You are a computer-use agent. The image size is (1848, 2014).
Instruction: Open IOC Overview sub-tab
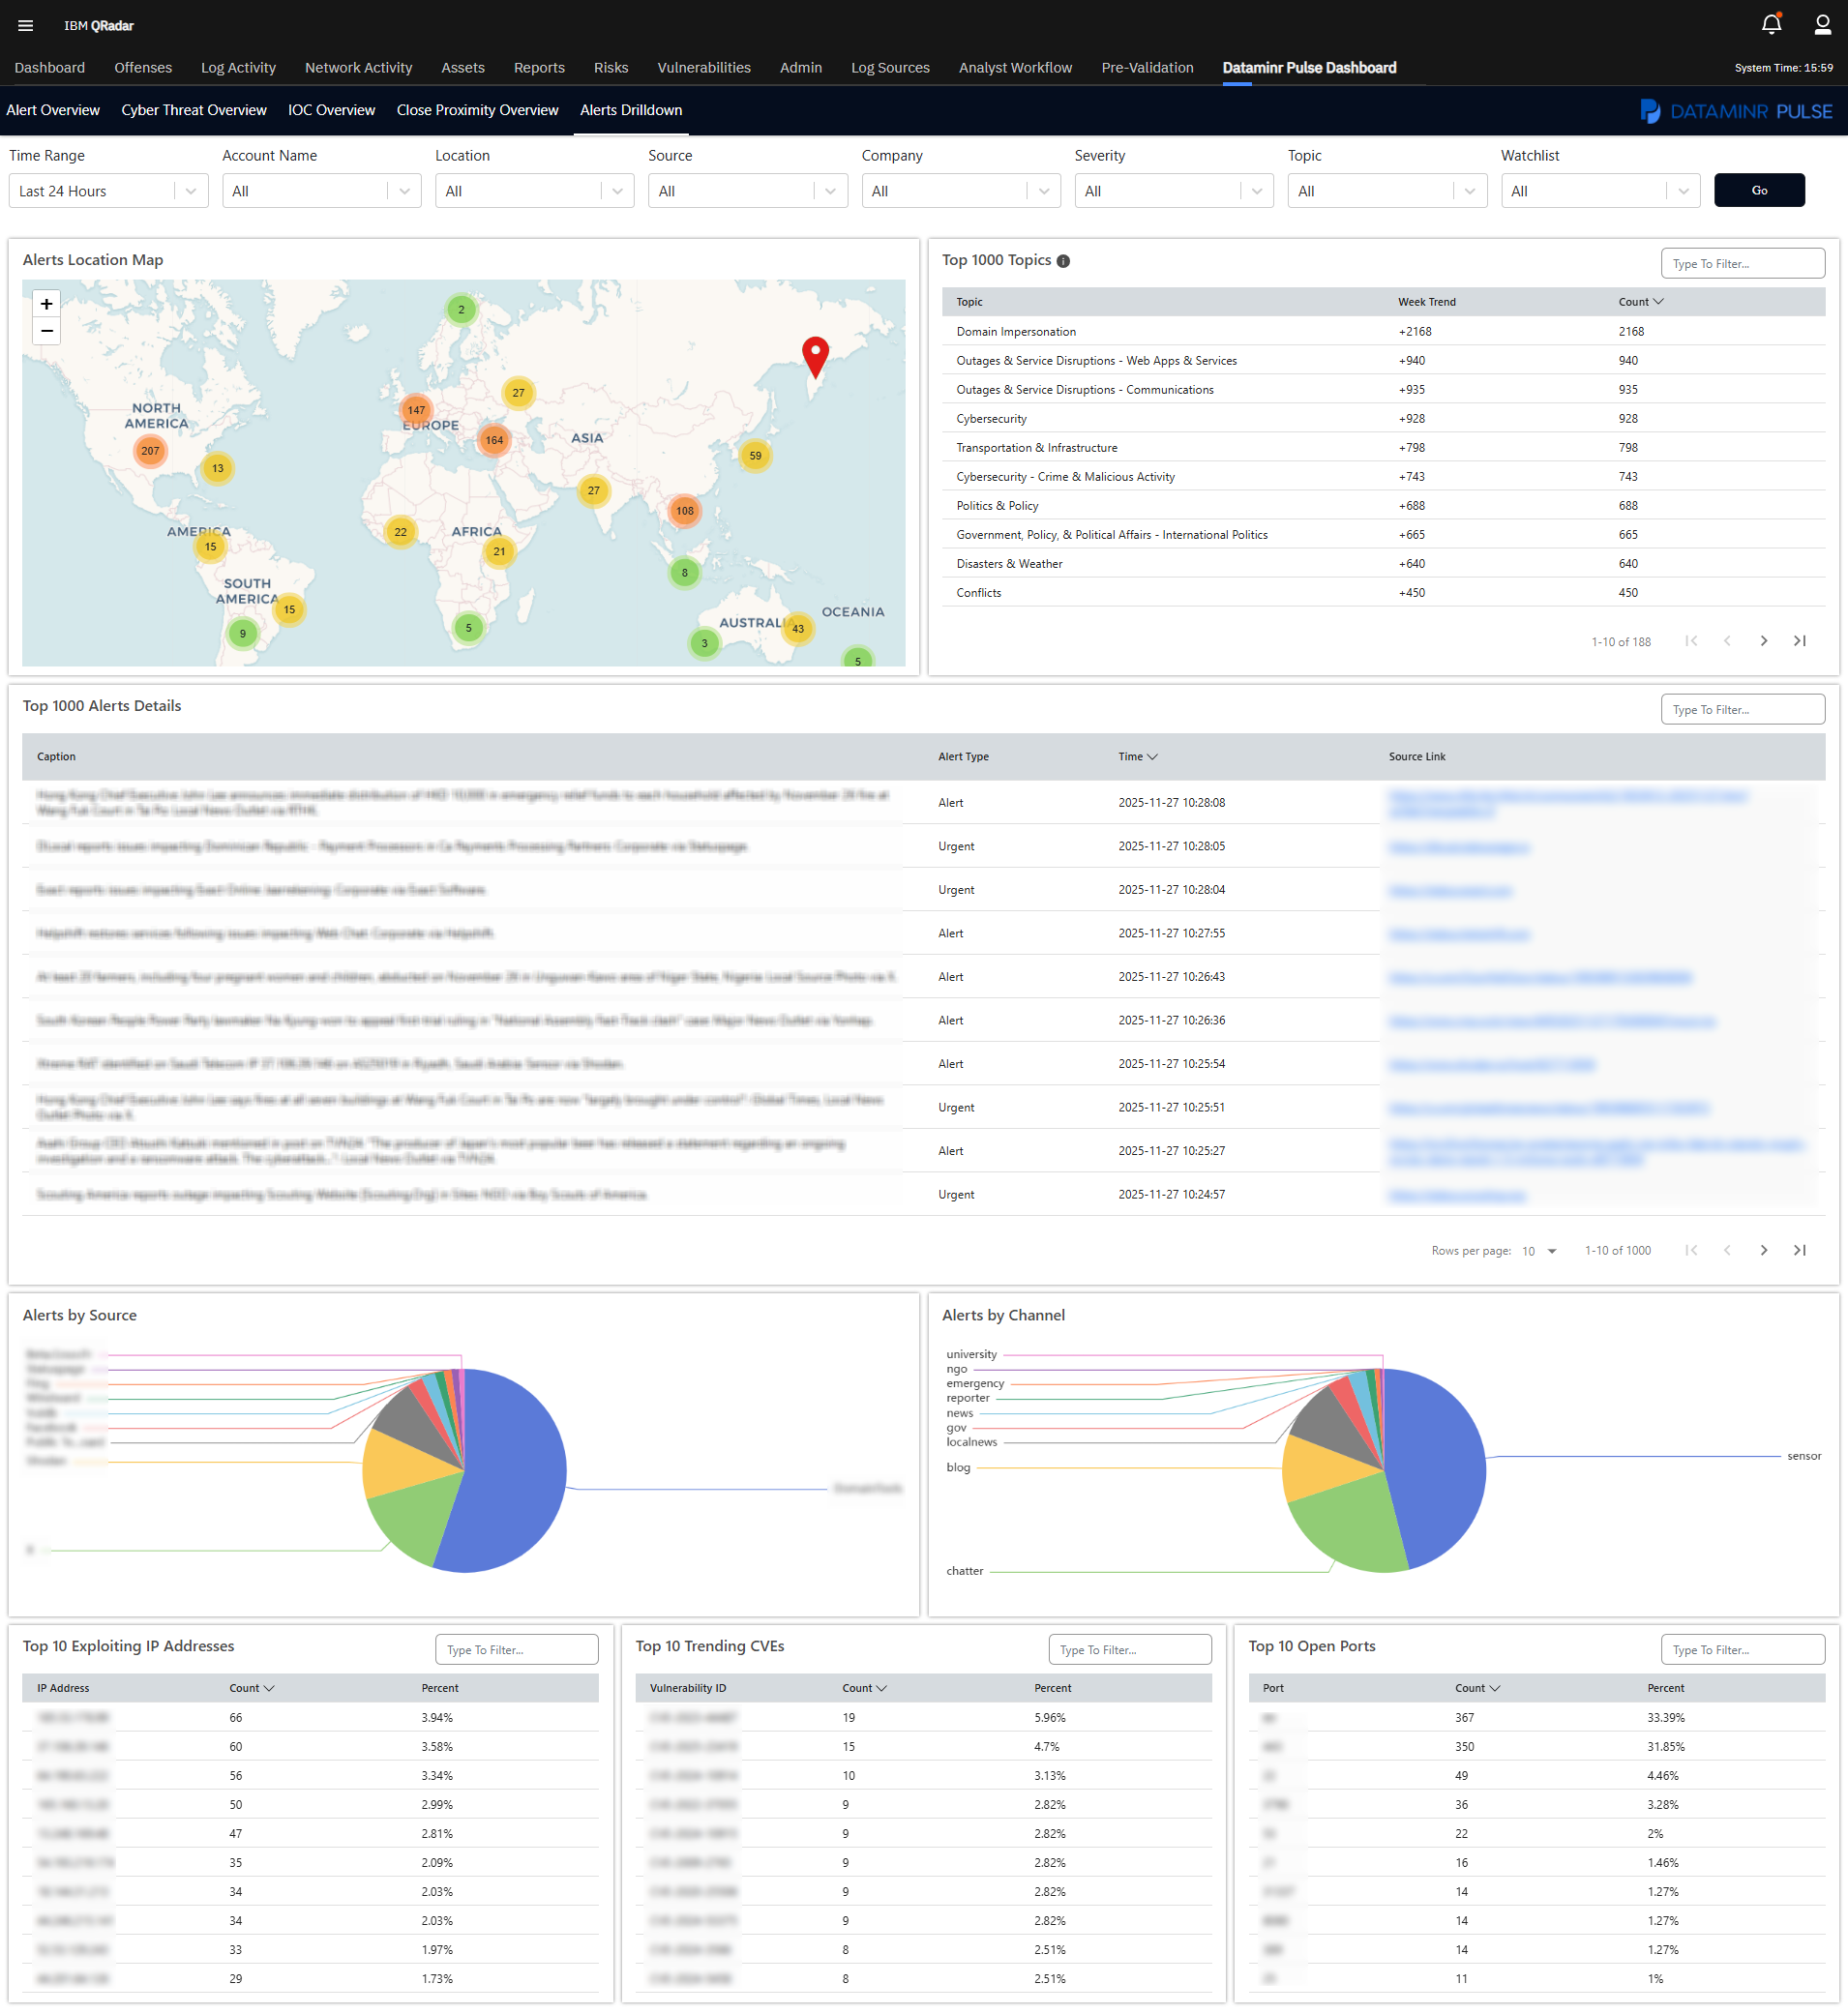click(x=331, y=110)
